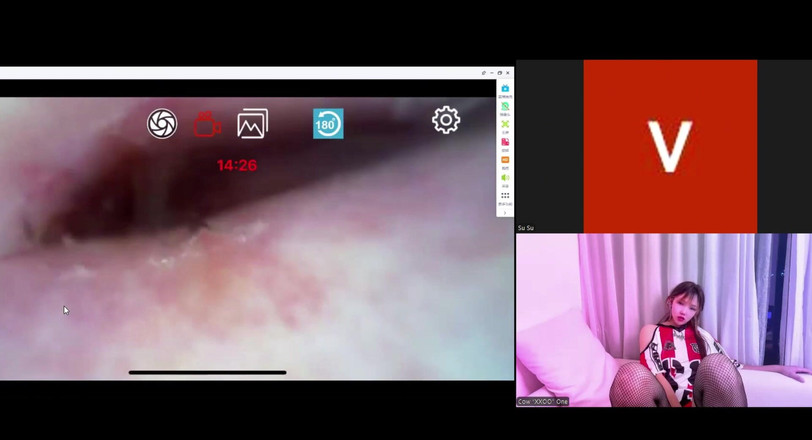This screenshot has height=440, width=812.
Task: Click the green fullscreen arrows sidebar icon
Action: pyautogui.click(x=505, y=124)
